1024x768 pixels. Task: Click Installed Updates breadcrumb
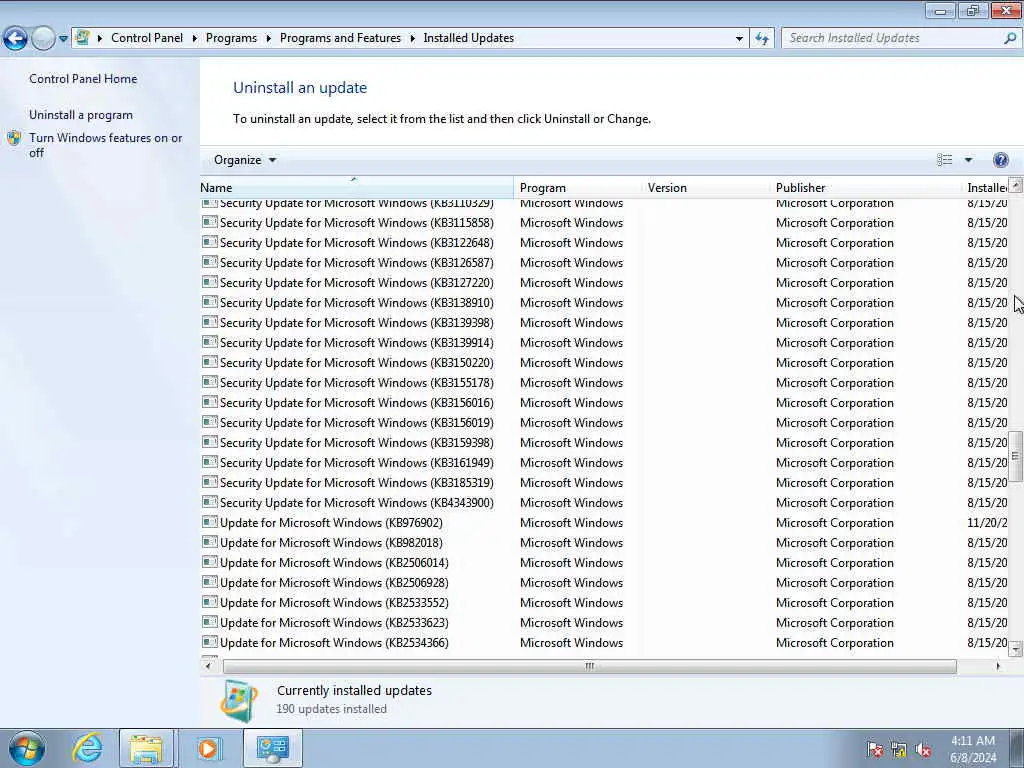pyautogui.click(x=468, y=38)
